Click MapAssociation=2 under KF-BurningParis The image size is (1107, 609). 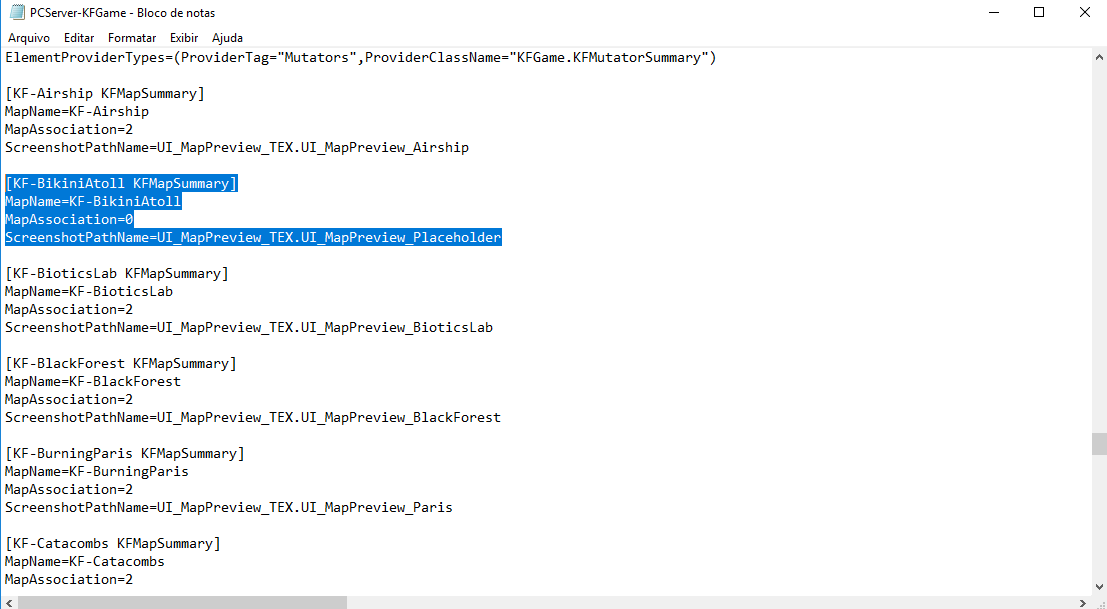pyautogui.click(x=69, y=489)
